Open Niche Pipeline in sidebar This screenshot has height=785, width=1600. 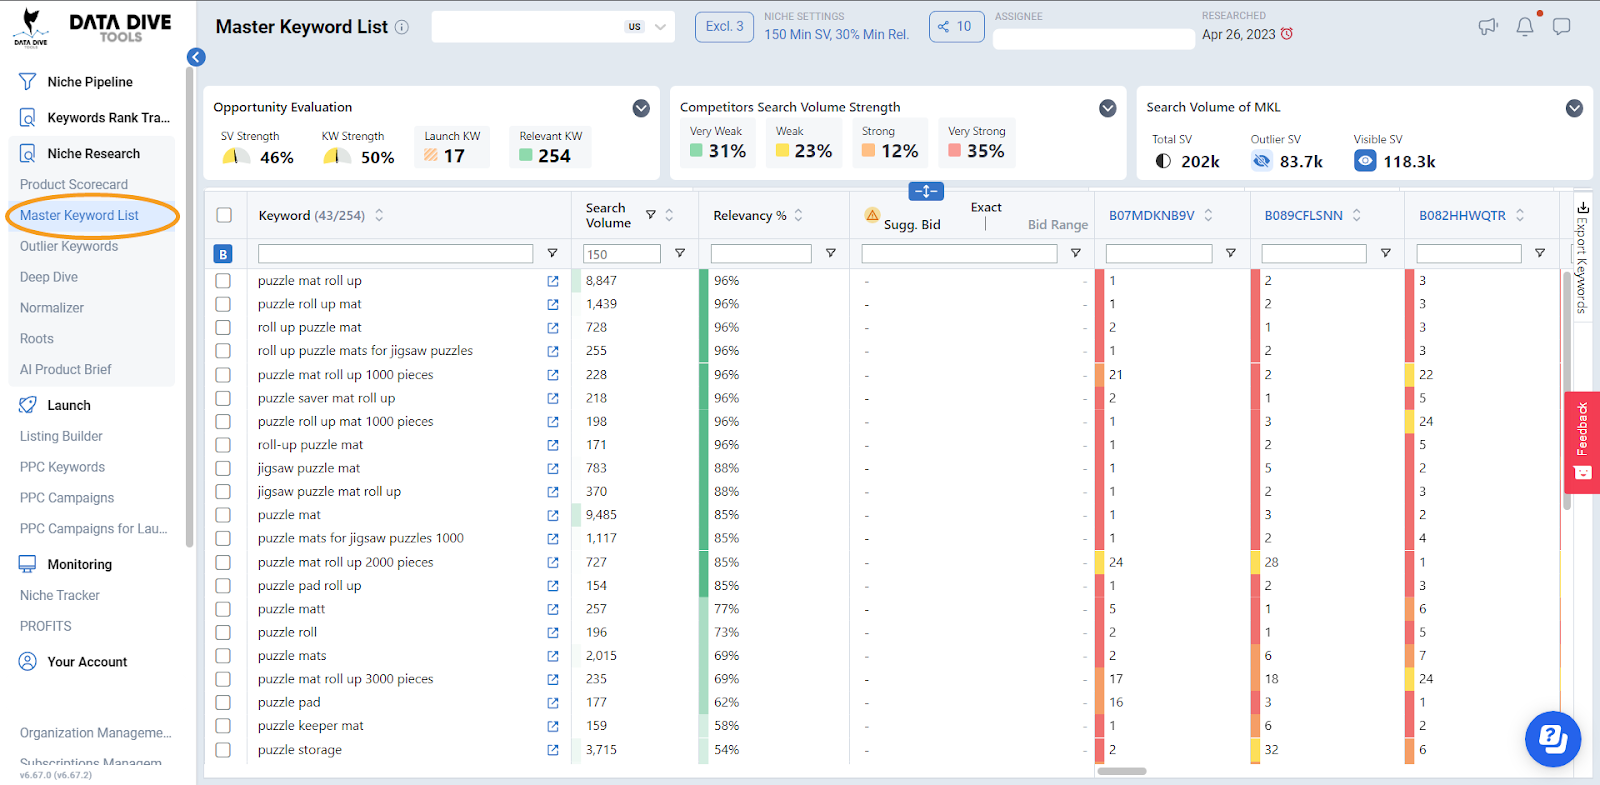90,82
